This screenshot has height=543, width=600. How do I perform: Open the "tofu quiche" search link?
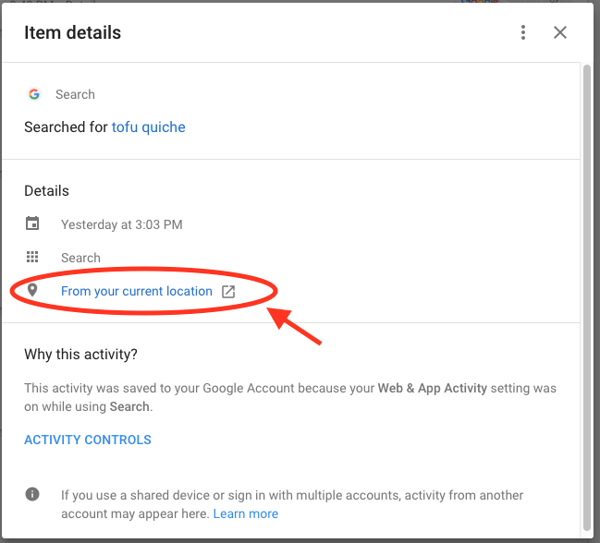(148, 127)
